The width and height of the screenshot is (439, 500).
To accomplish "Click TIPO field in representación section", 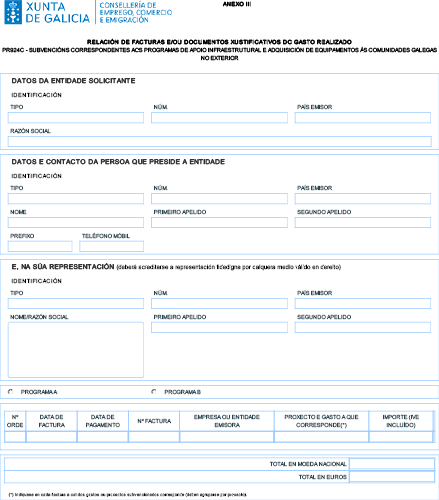I will pyautogui.click(x=76, y=304).
